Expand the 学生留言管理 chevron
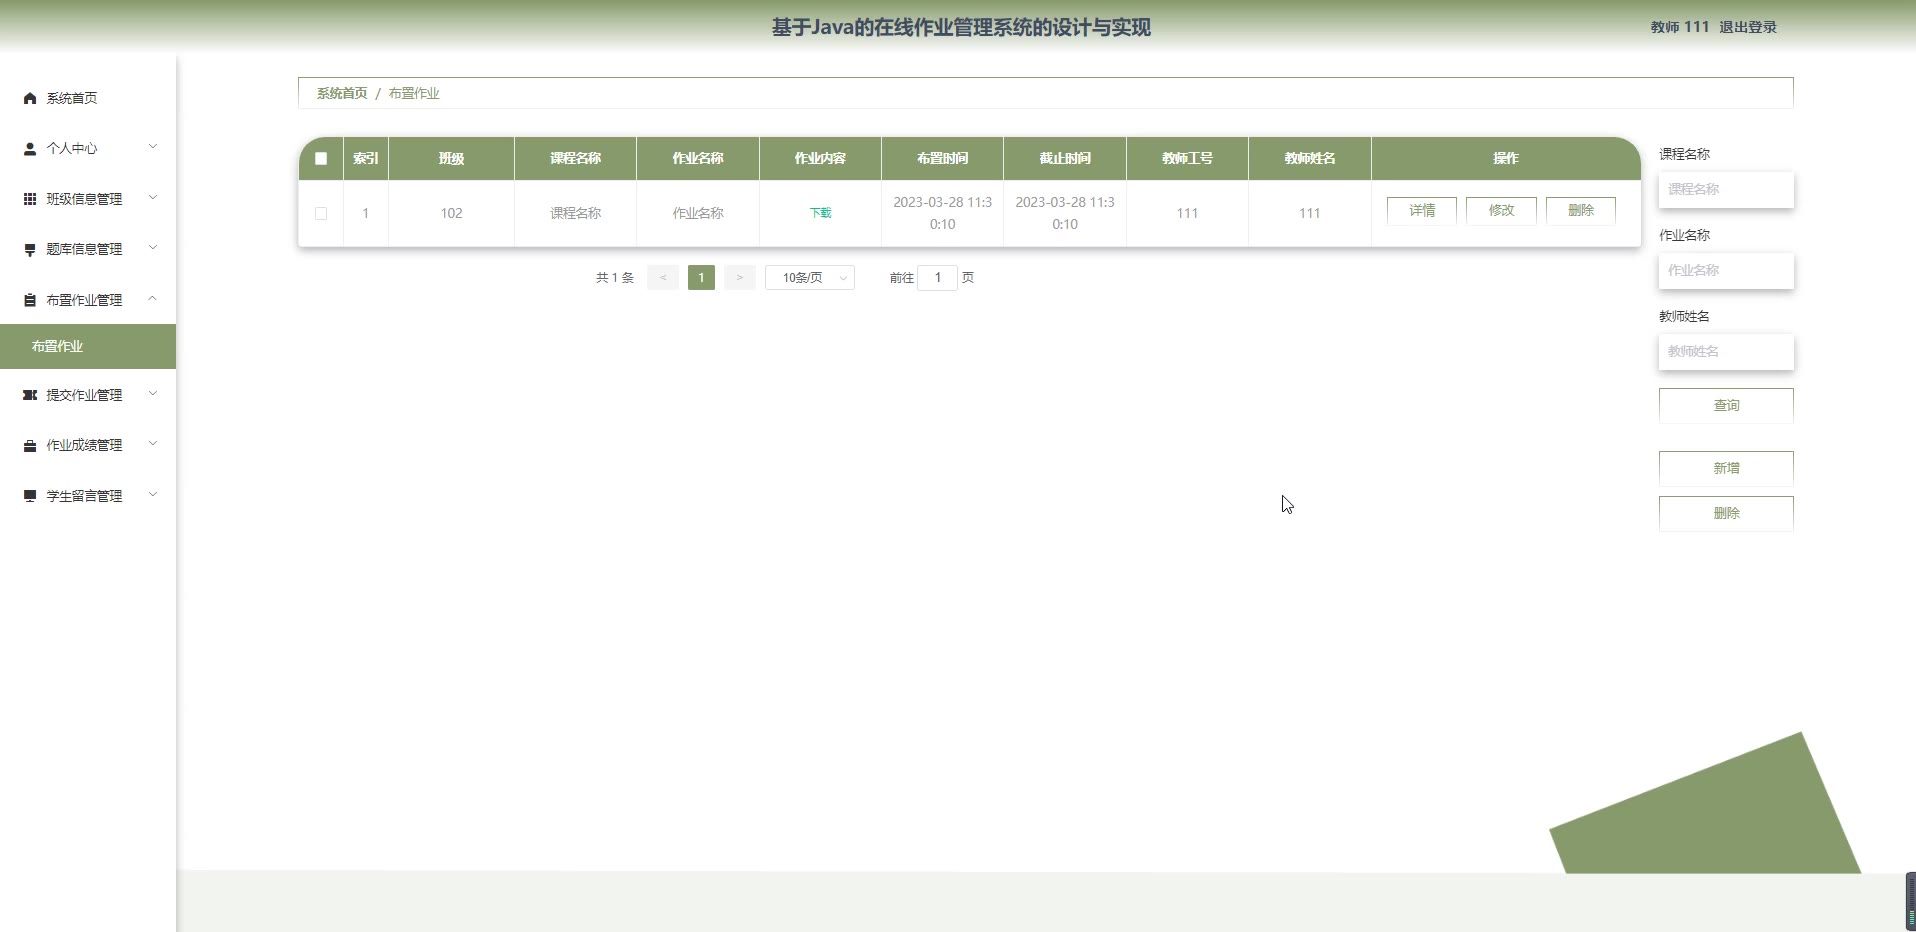This screenshot has width=1916, height=932. [x=153, y=495]
